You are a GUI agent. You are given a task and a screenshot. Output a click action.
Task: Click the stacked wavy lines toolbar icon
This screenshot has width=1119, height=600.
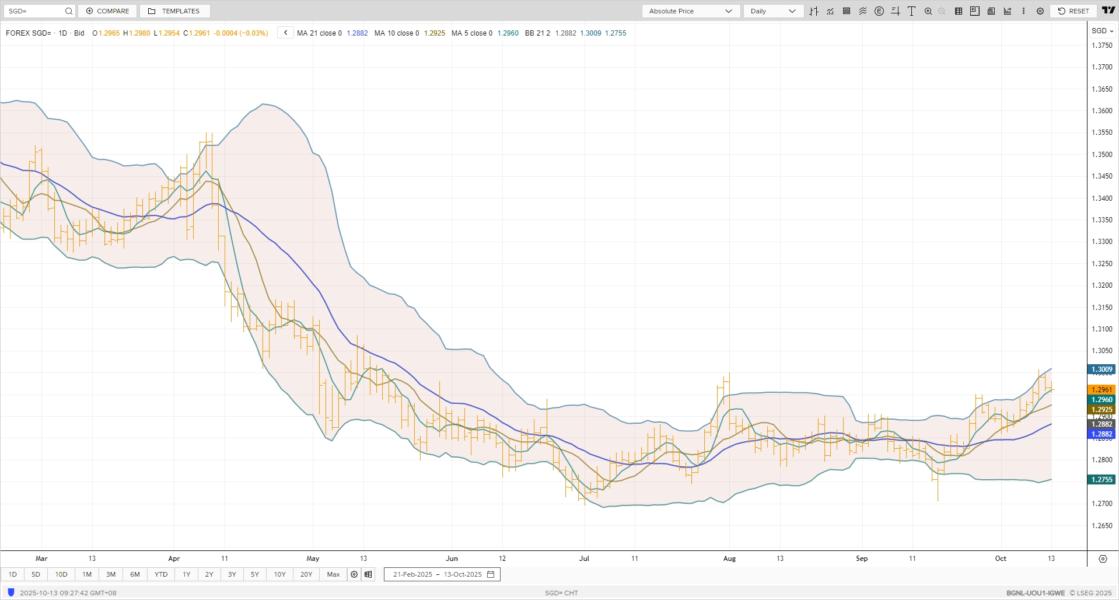click(863, 11)
